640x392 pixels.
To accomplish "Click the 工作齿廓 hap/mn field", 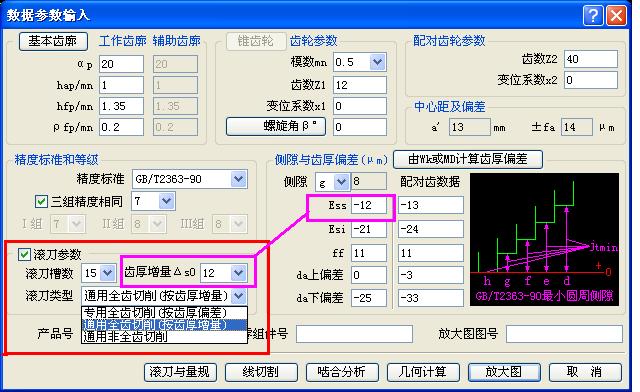I will pyautogui.click(x=121, y=85).
